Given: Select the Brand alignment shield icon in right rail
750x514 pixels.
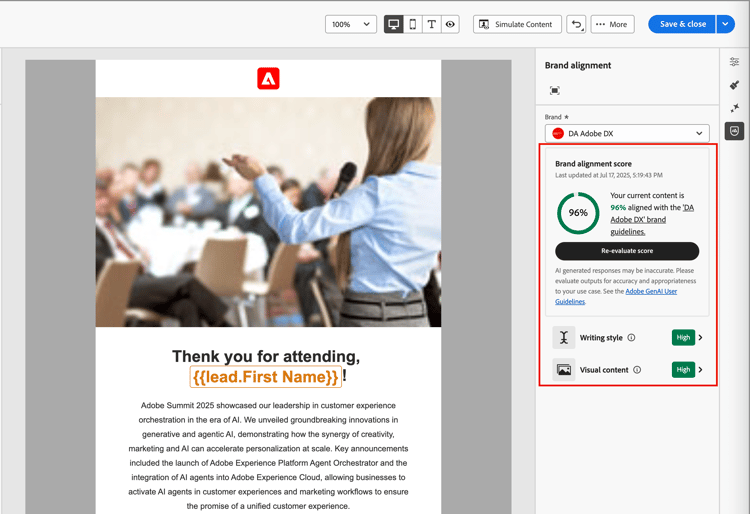Looking at the screenshot, I should pyautogui.click(x=734, y=131).
